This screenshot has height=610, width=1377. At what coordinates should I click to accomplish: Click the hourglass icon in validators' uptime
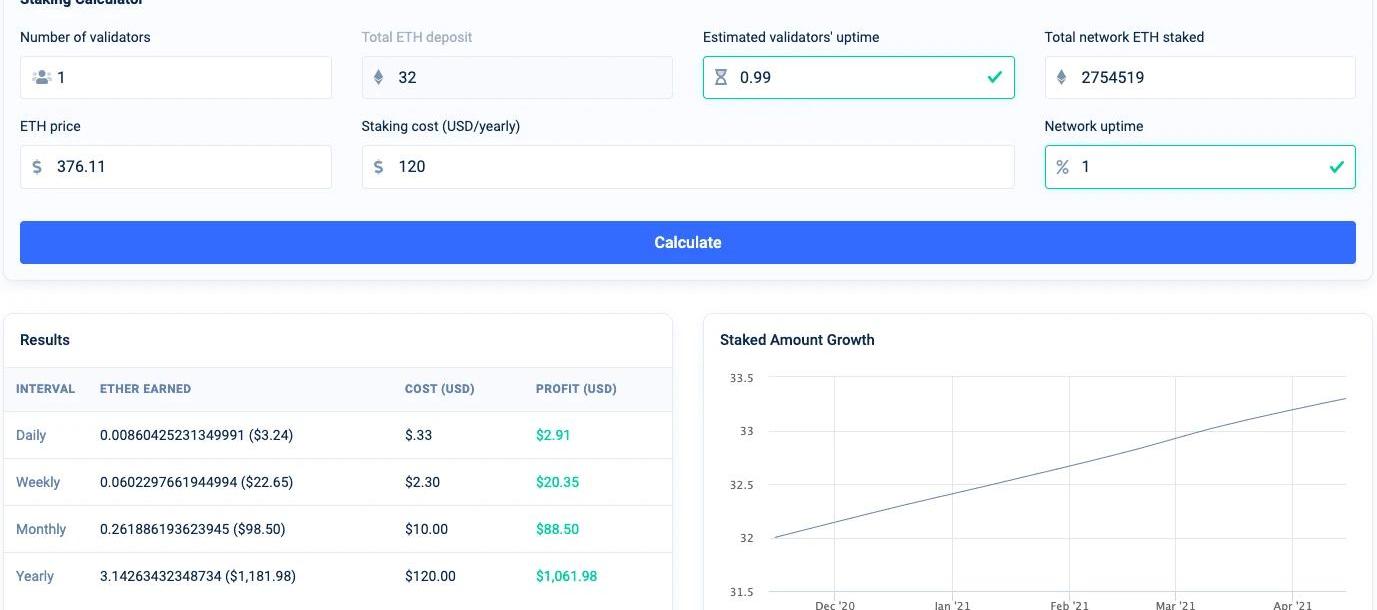[x=721, y=77]
